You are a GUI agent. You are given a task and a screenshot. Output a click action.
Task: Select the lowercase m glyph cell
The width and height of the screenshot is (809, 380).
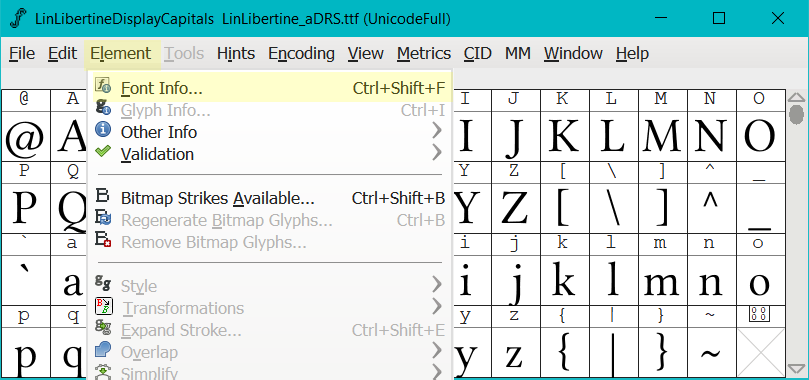click(x=663, y=280)
